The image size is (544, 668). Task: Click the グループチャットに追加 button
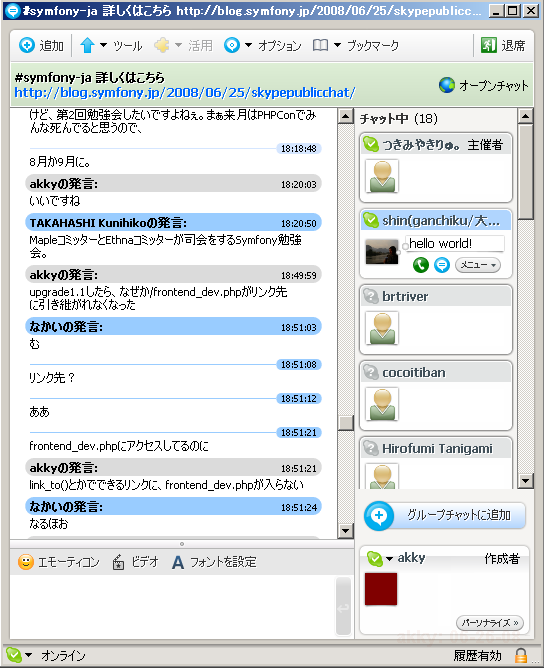(x=444, y=515)
